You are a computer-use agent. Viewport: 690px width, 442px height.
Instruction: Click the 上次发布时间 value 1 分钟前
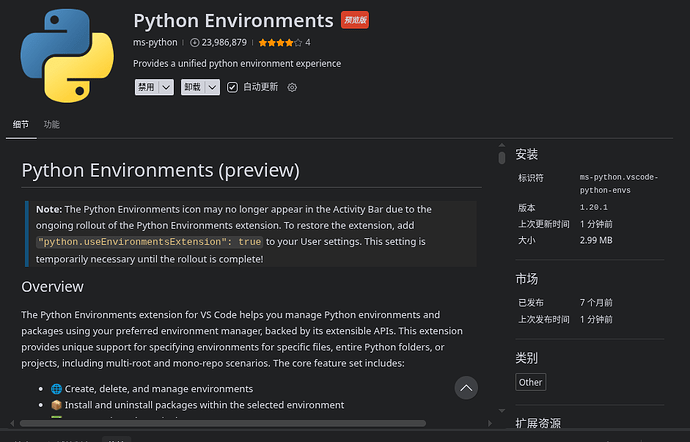coord(596,319)
